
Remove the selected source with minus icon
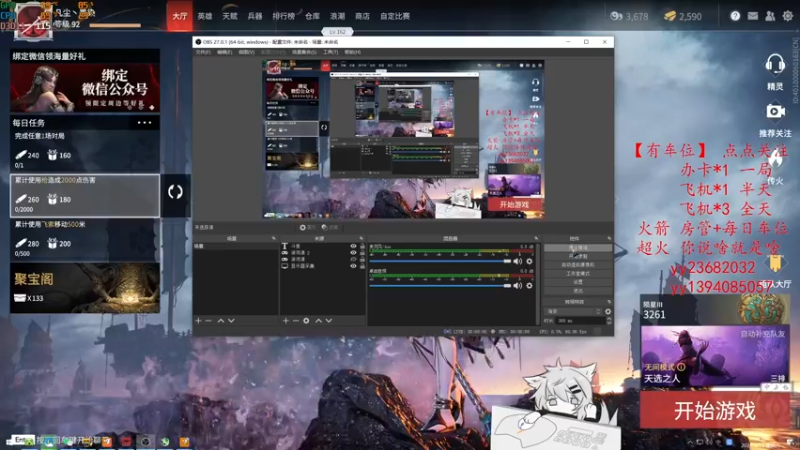pos(295,320)
